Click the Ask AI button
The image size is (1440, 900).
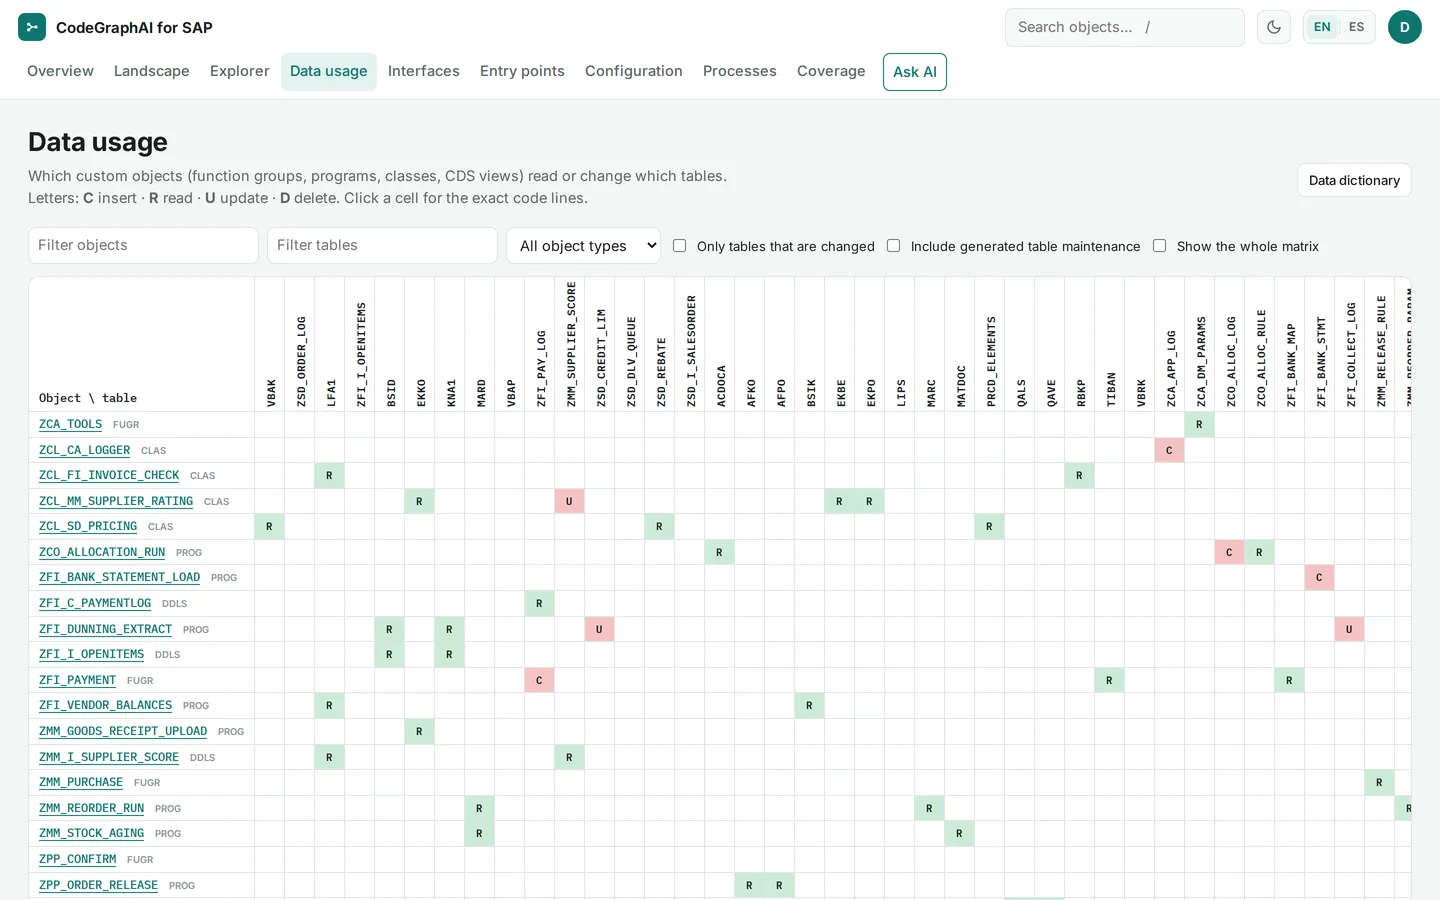[x=915, y=72]
